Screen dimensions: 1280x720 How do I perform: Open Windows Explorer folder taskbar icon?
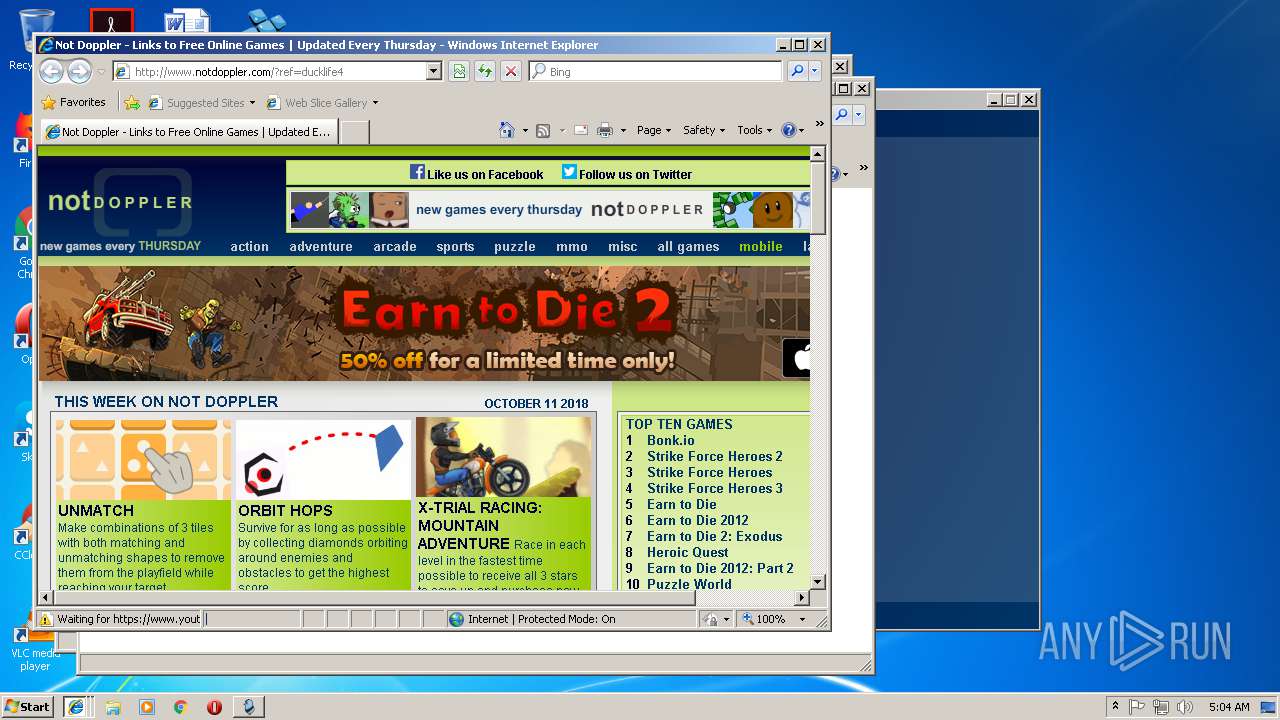click(113, 706)
